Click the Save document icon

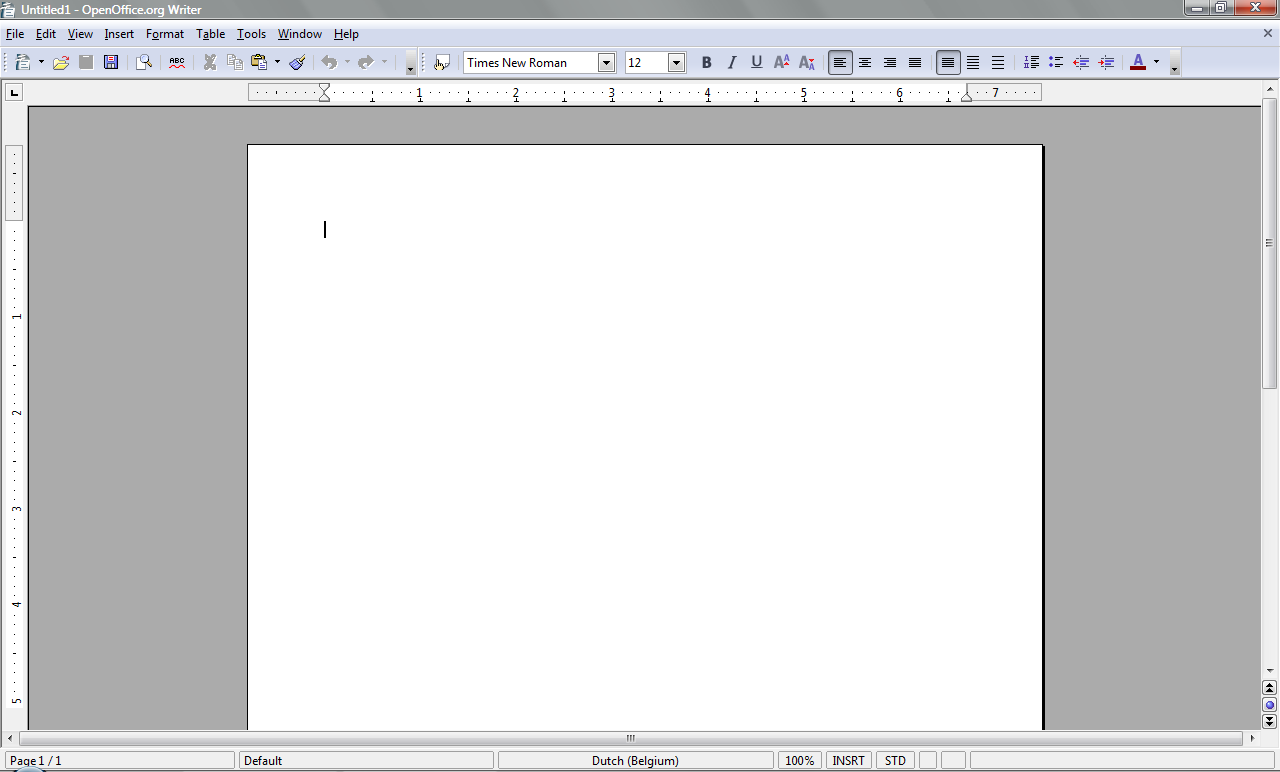point(111,63)
